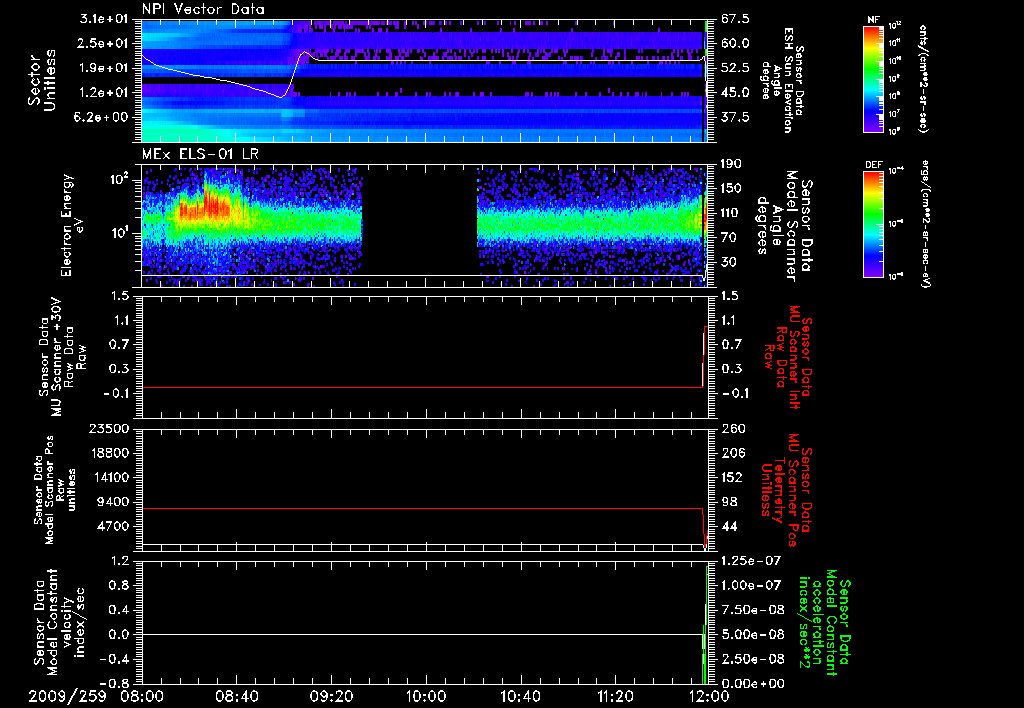Click the 09:20 time axis label
The image size is (1024, 708).
click(331, 696)
